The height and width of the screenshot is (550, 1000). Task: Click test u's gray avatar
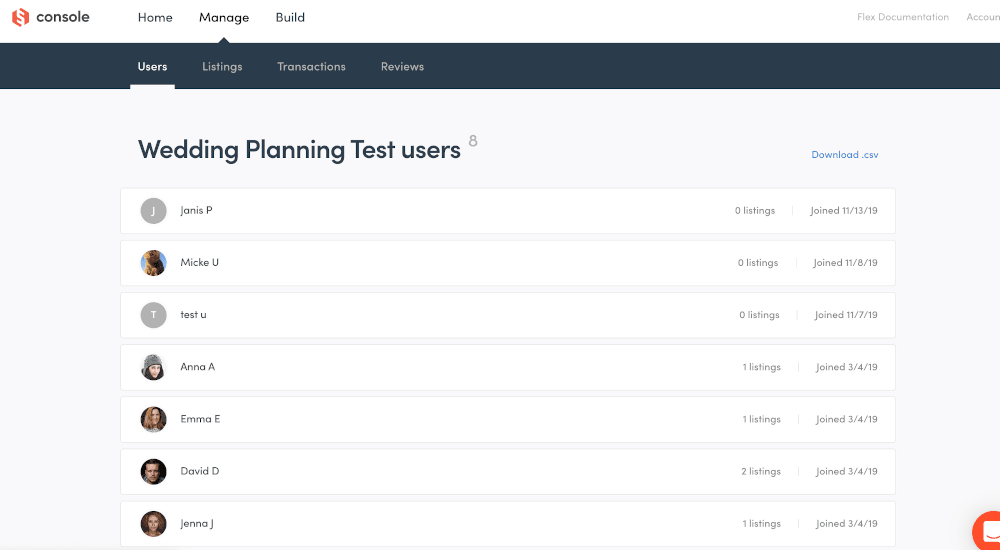tap(153, 315)
